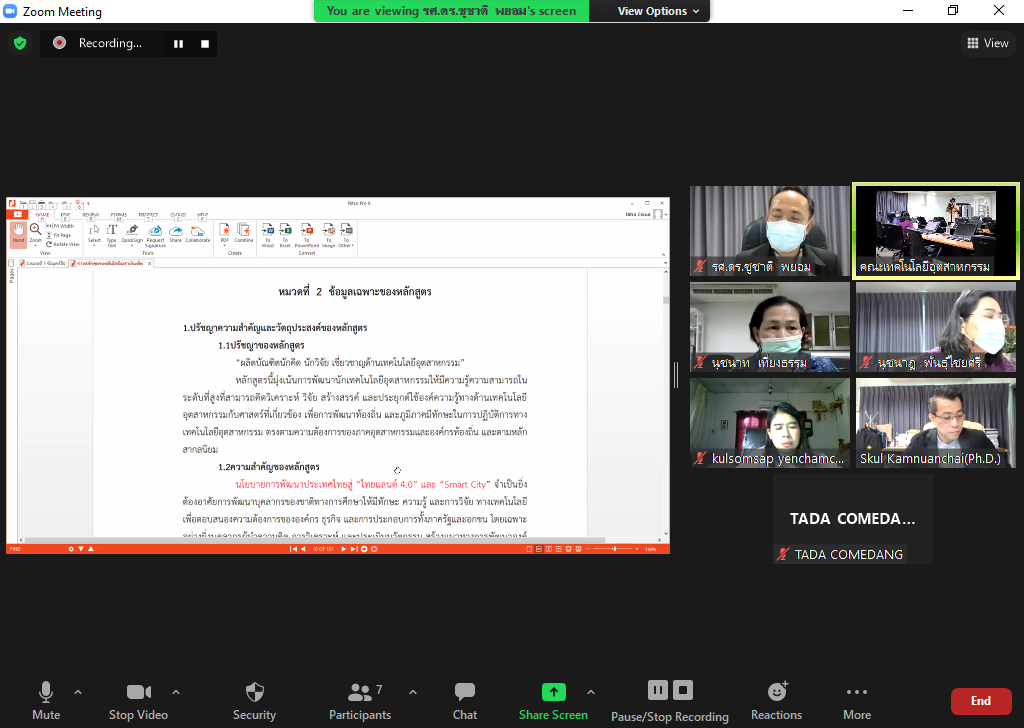1024x728 pixels.
Task: Open the Participants panel
Action: click(360, 700)
